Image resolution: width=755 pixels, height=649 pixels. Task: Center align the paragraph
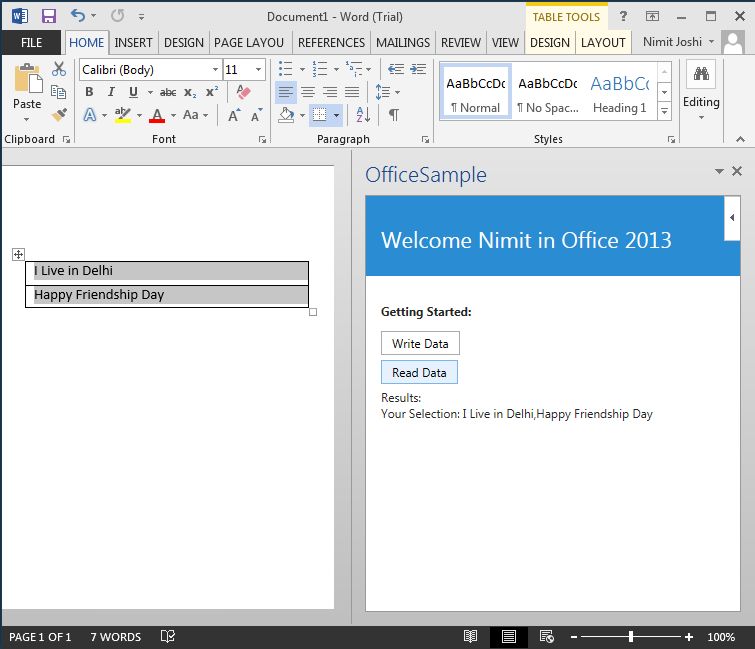point(308,92)
